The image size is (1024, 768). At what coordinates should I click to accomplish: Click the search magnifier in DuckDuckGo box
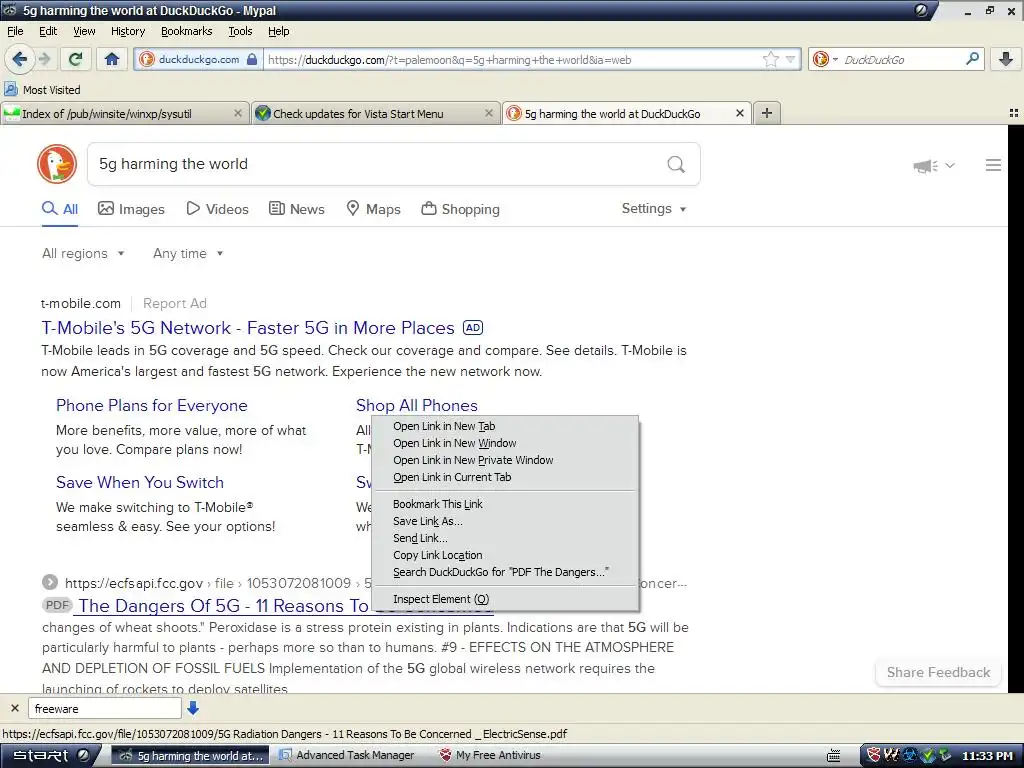pyautogui.click(x=676, y=164)
